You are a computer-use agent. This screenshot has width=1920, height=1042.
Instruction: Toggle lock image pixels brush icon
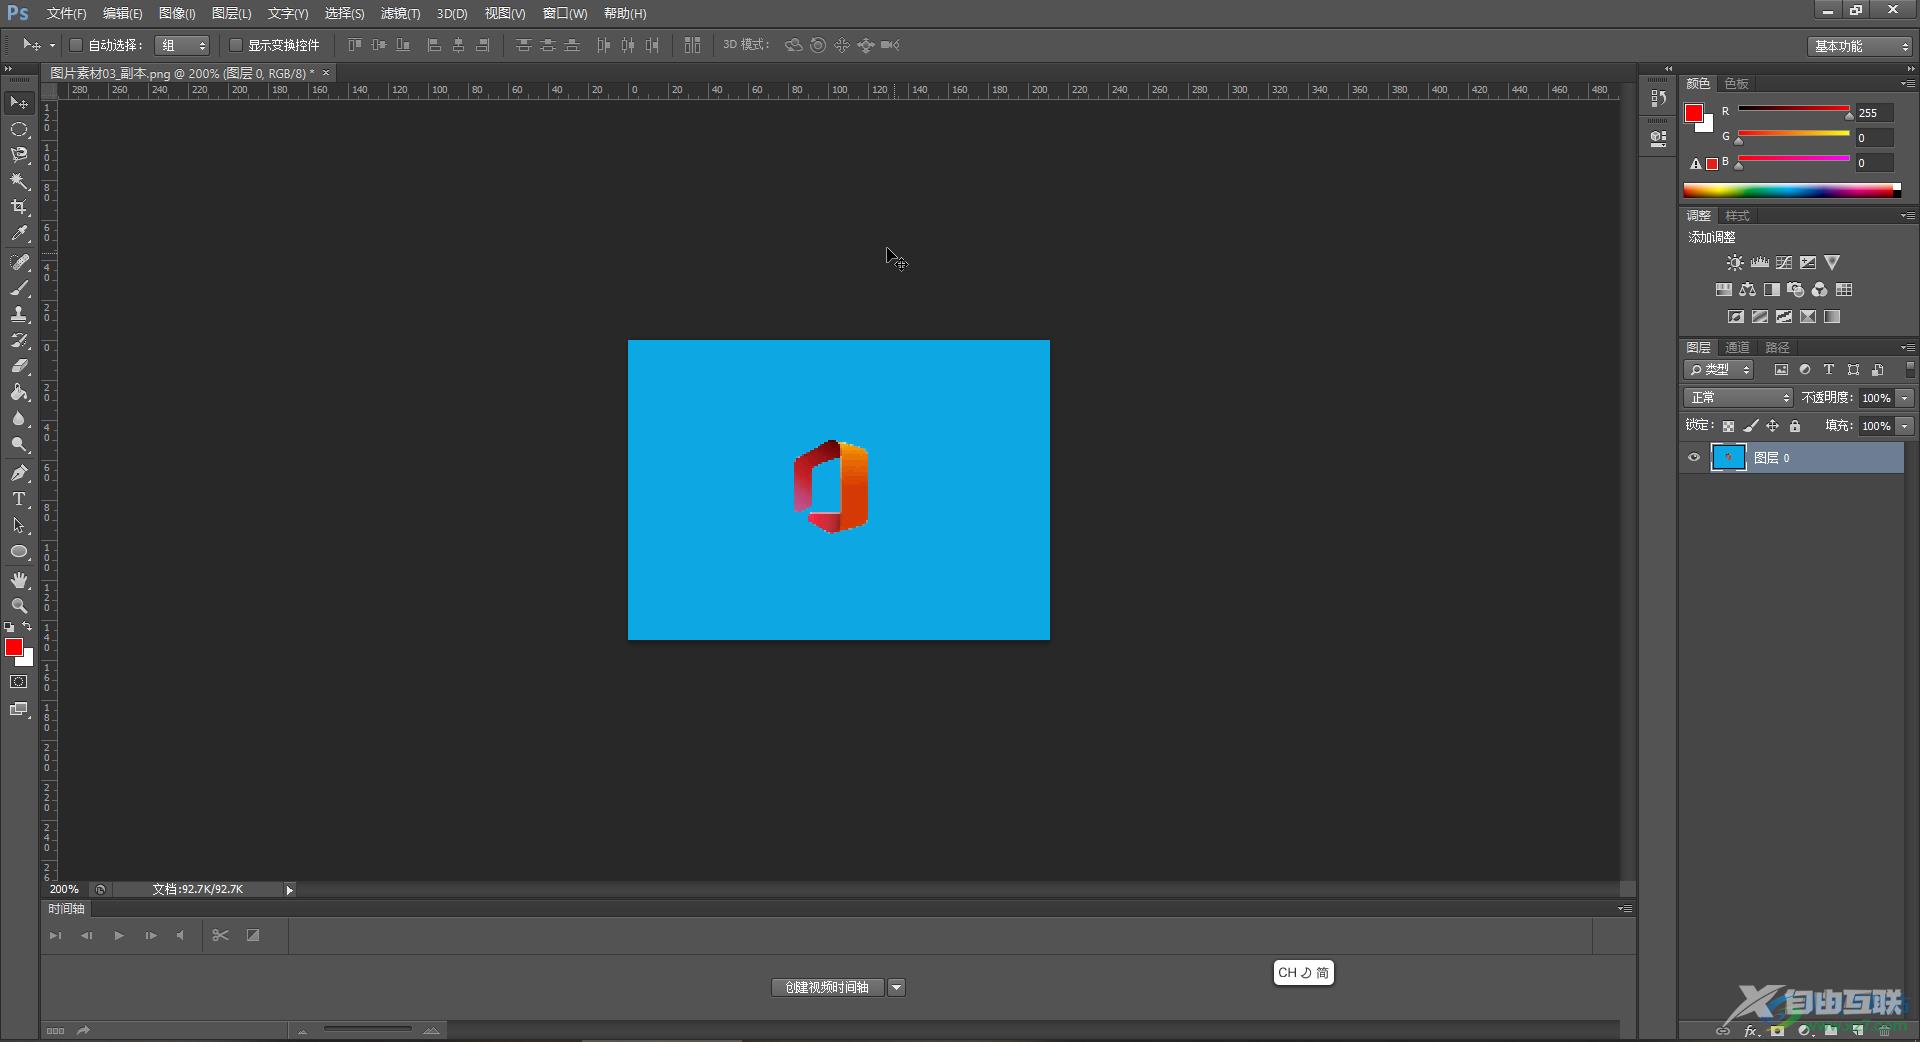click(x=1750, y=426)
